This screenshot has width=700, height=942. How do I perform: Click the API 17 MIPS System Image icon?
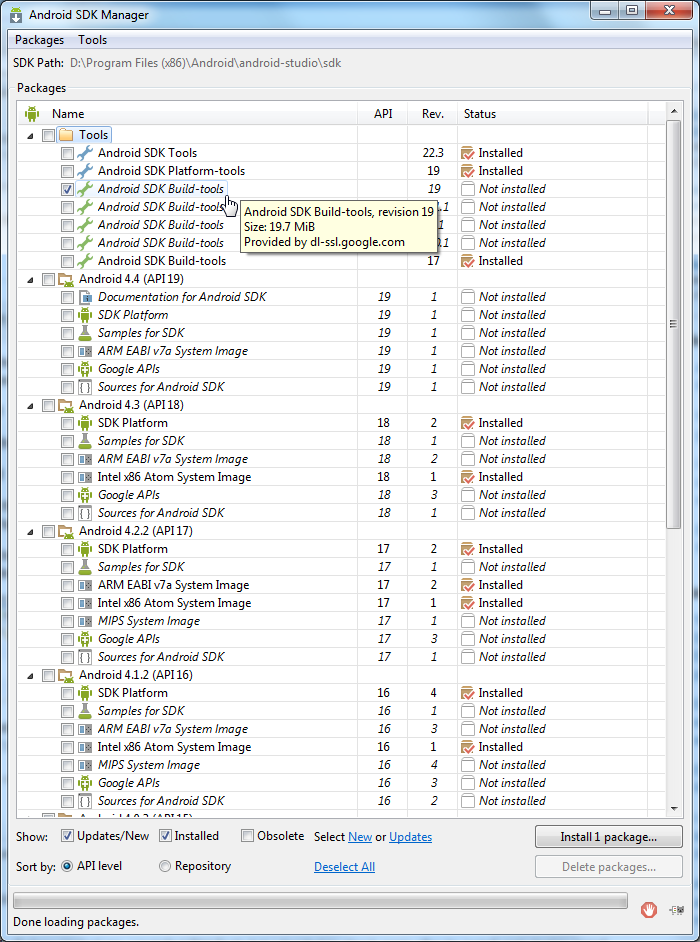[85, 621]
